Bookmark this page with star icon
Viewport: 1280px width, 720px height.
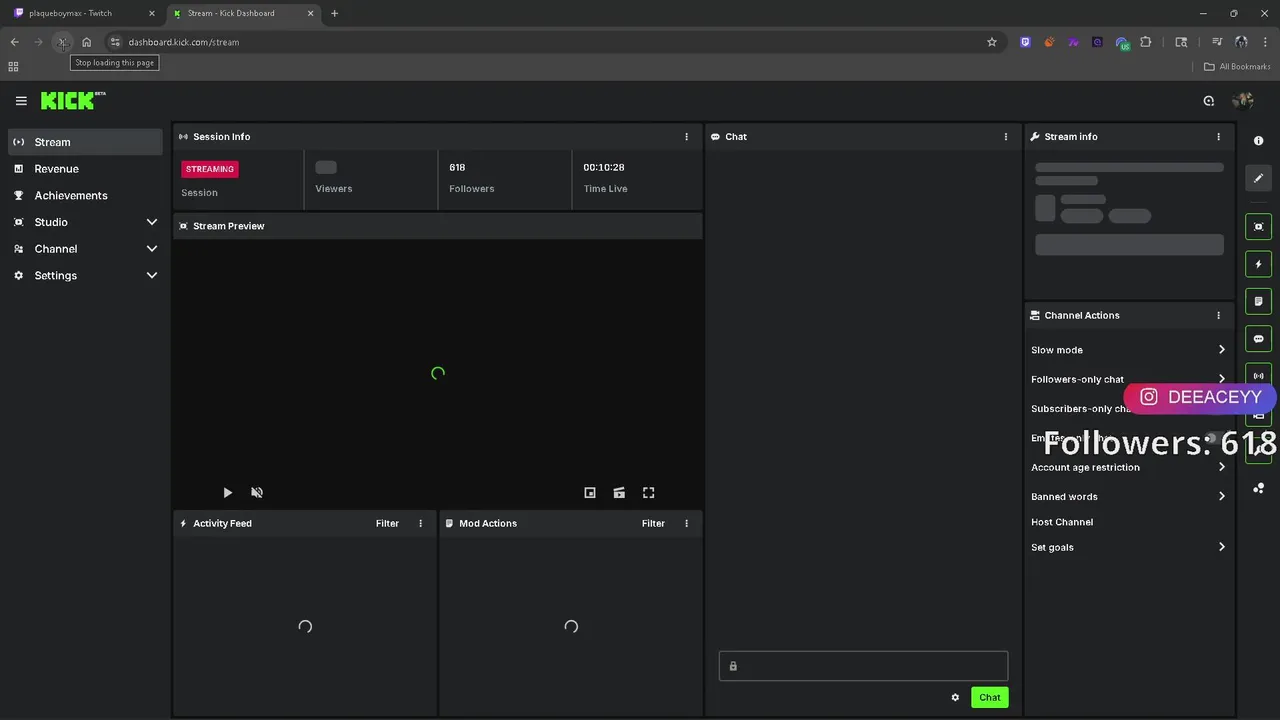pos(992,42)
